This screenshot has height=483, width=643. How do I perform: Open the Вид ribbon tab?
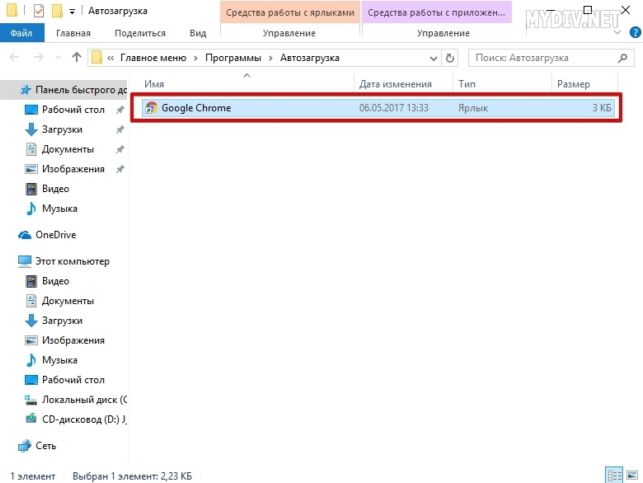pyautogui.click(x=198, y=33)
